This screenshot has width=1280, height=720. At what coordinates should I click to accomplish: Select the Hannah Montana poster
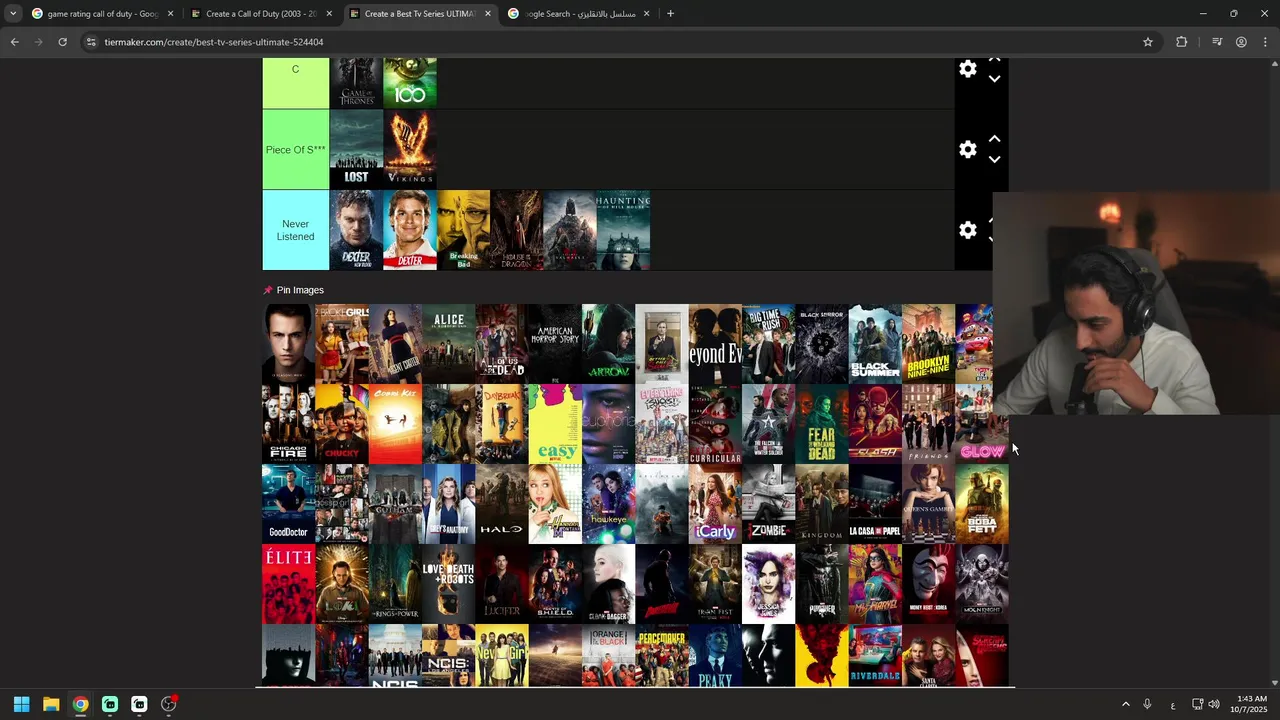click(555, 504)
